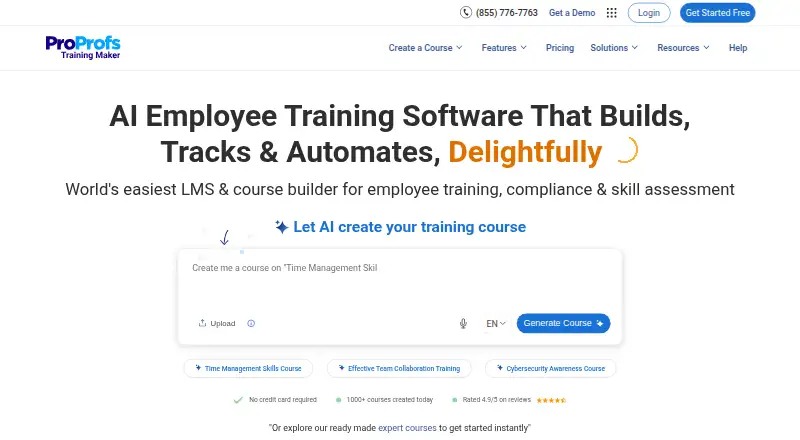The height and width of the screenshot is (440, 800).
Task: Click 'Rated 4.9/5 on reviews' text
Action: coord(496,400)
